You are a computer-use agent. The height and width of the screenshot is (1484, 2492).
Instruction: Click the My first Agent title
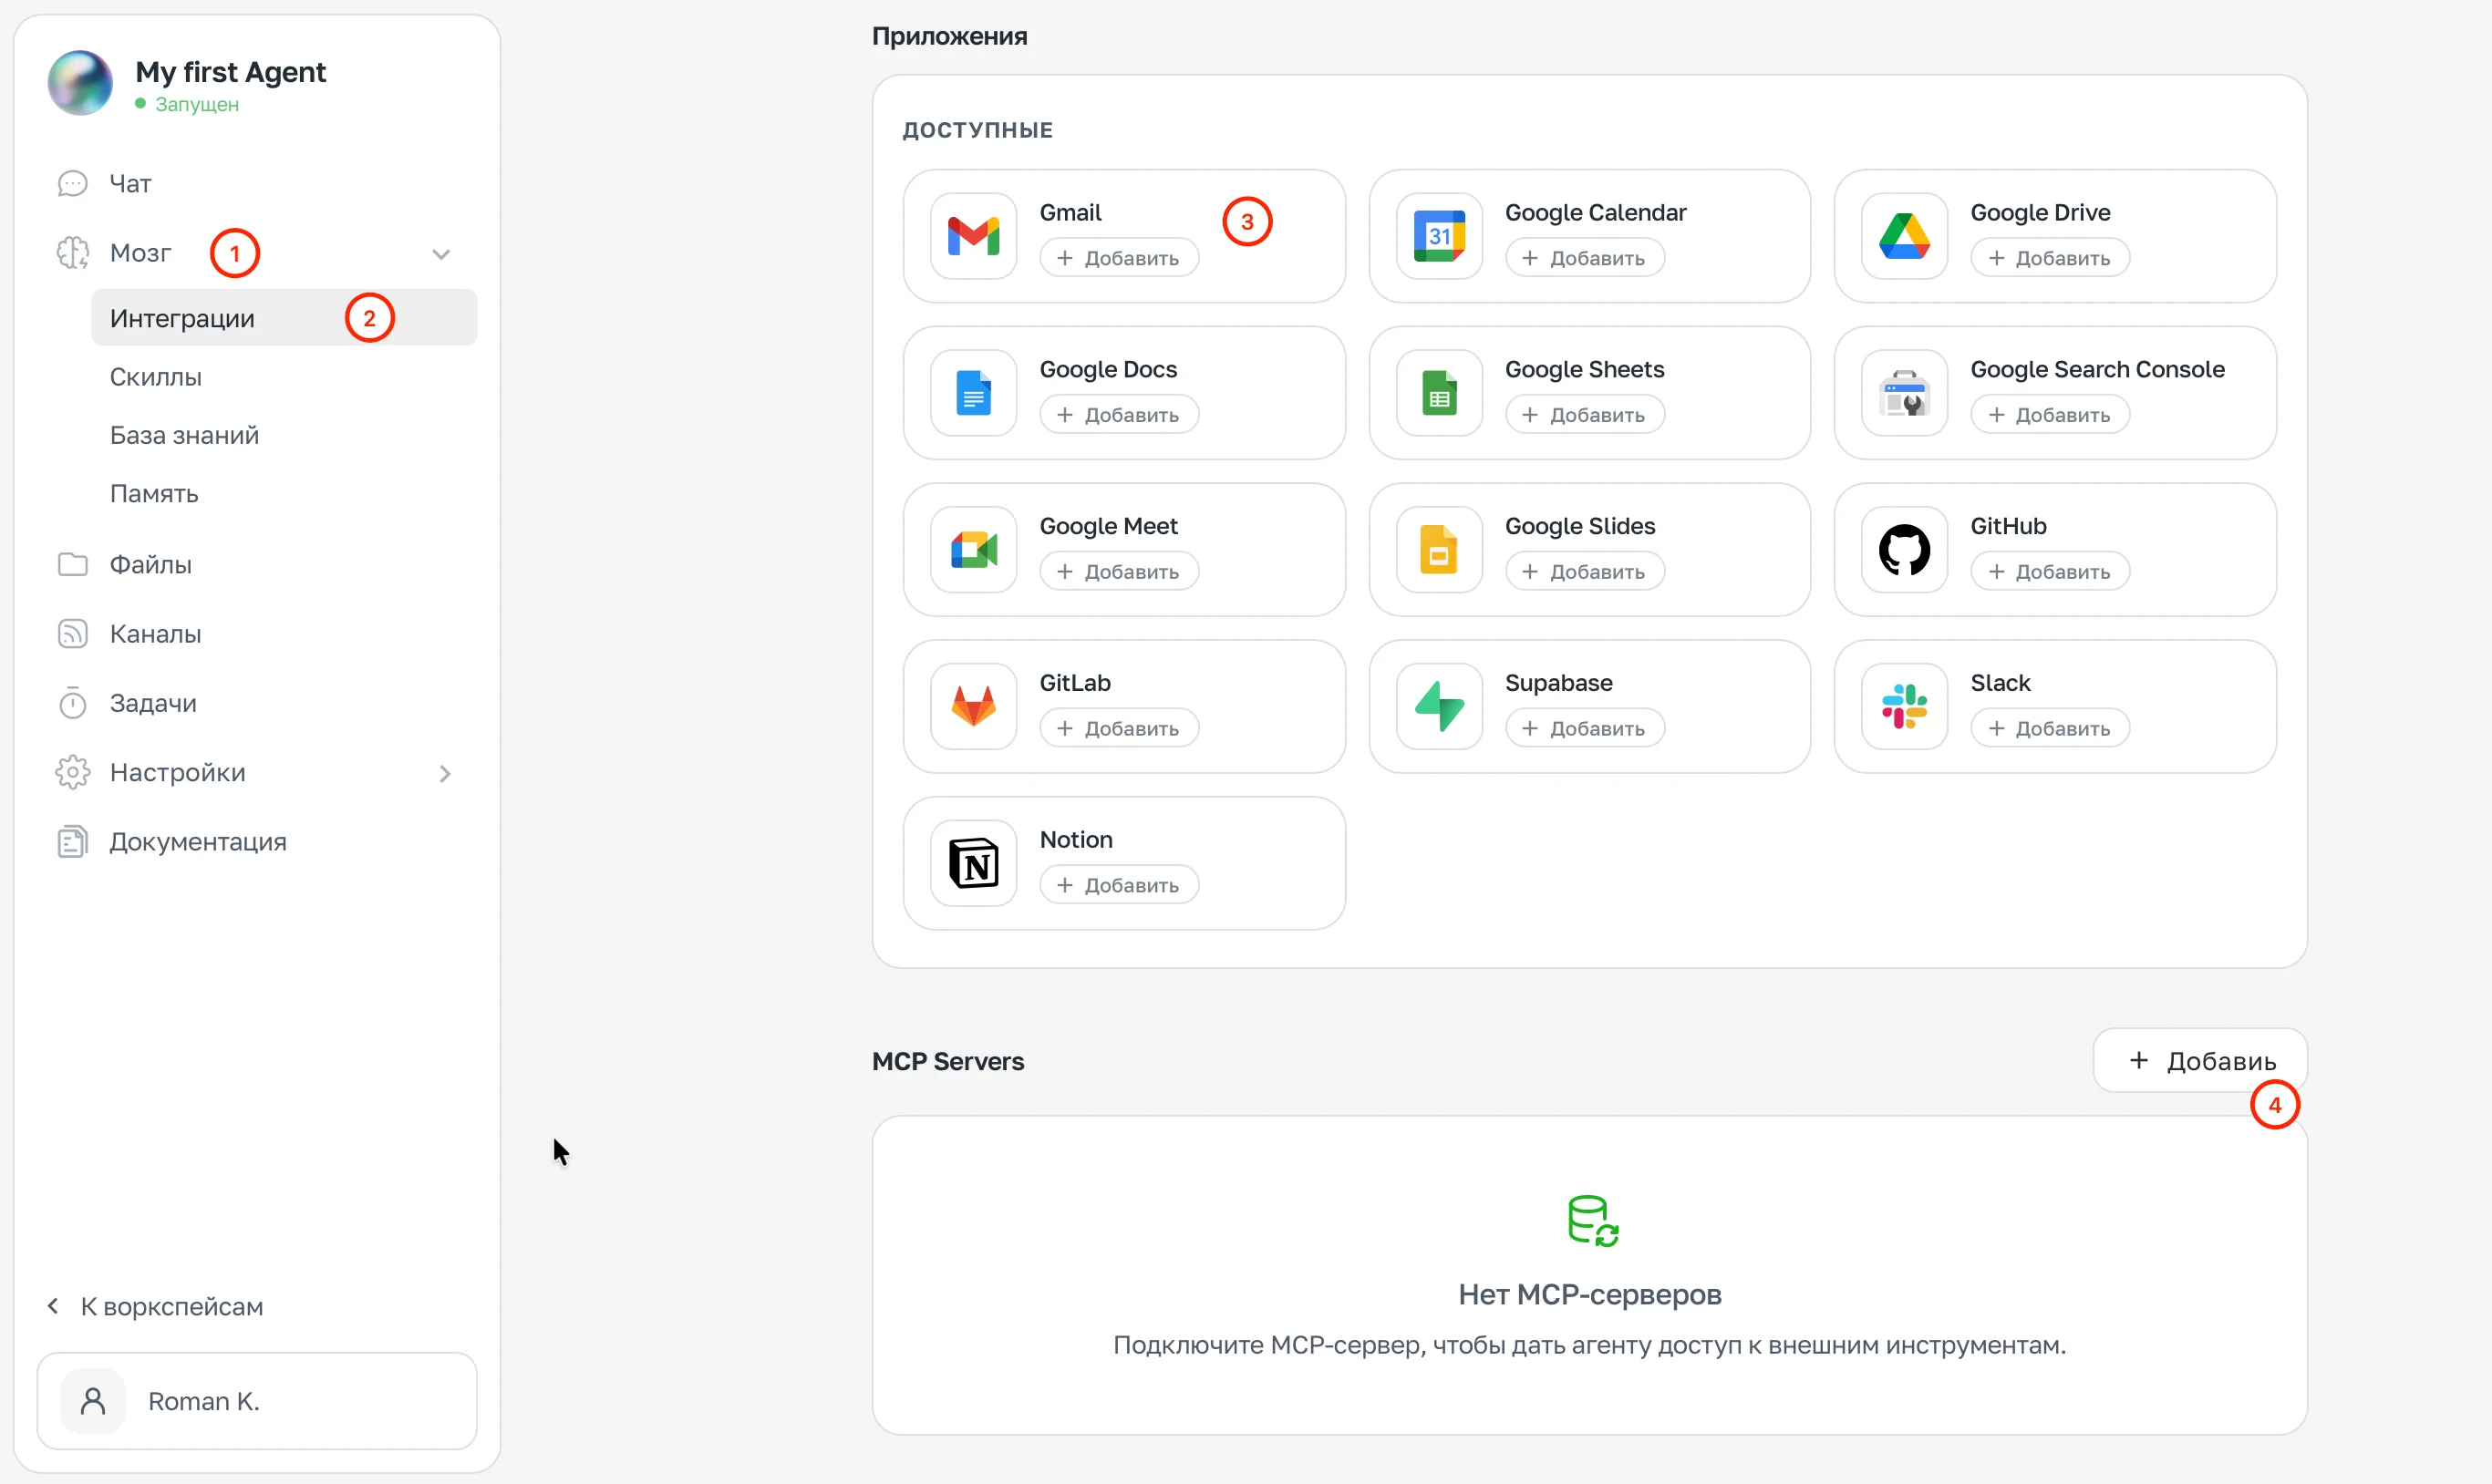230,72
